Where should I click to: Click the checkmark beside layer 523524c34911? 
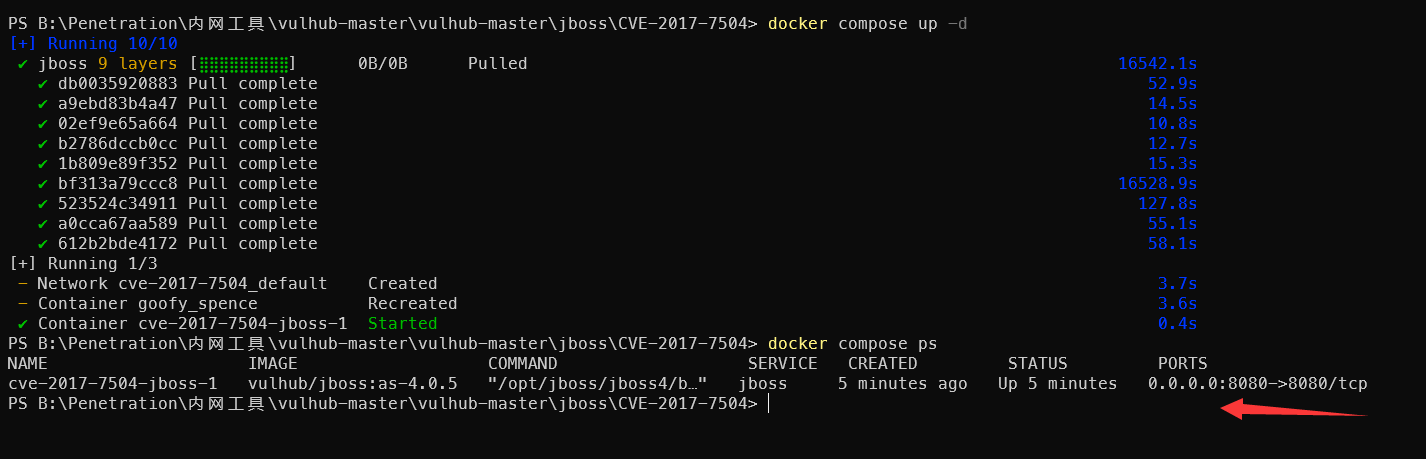(x=42, y=204)
